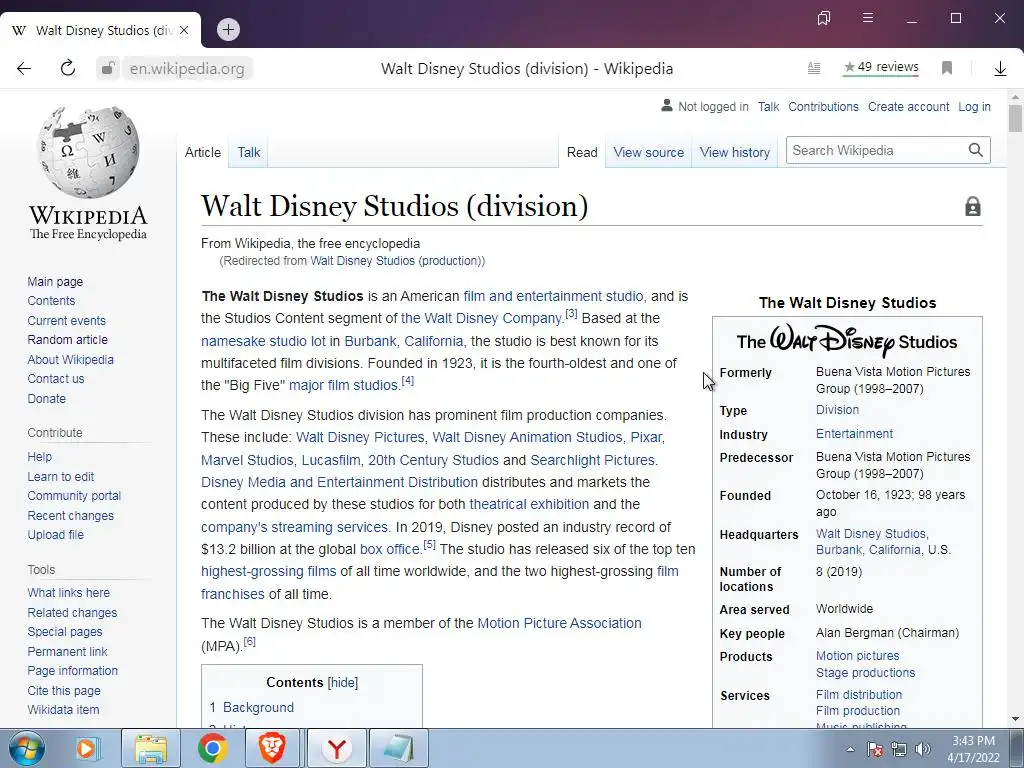Open the Wikidata item link

pyautogui.click(x=63, y=709)
